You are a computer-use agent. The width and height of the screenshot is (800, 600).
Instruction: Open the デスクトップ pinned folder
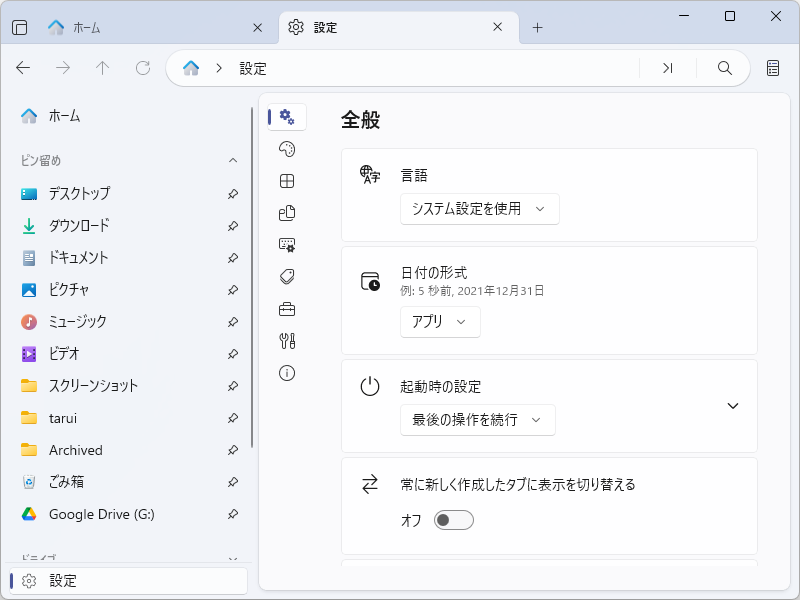point(128,194)
